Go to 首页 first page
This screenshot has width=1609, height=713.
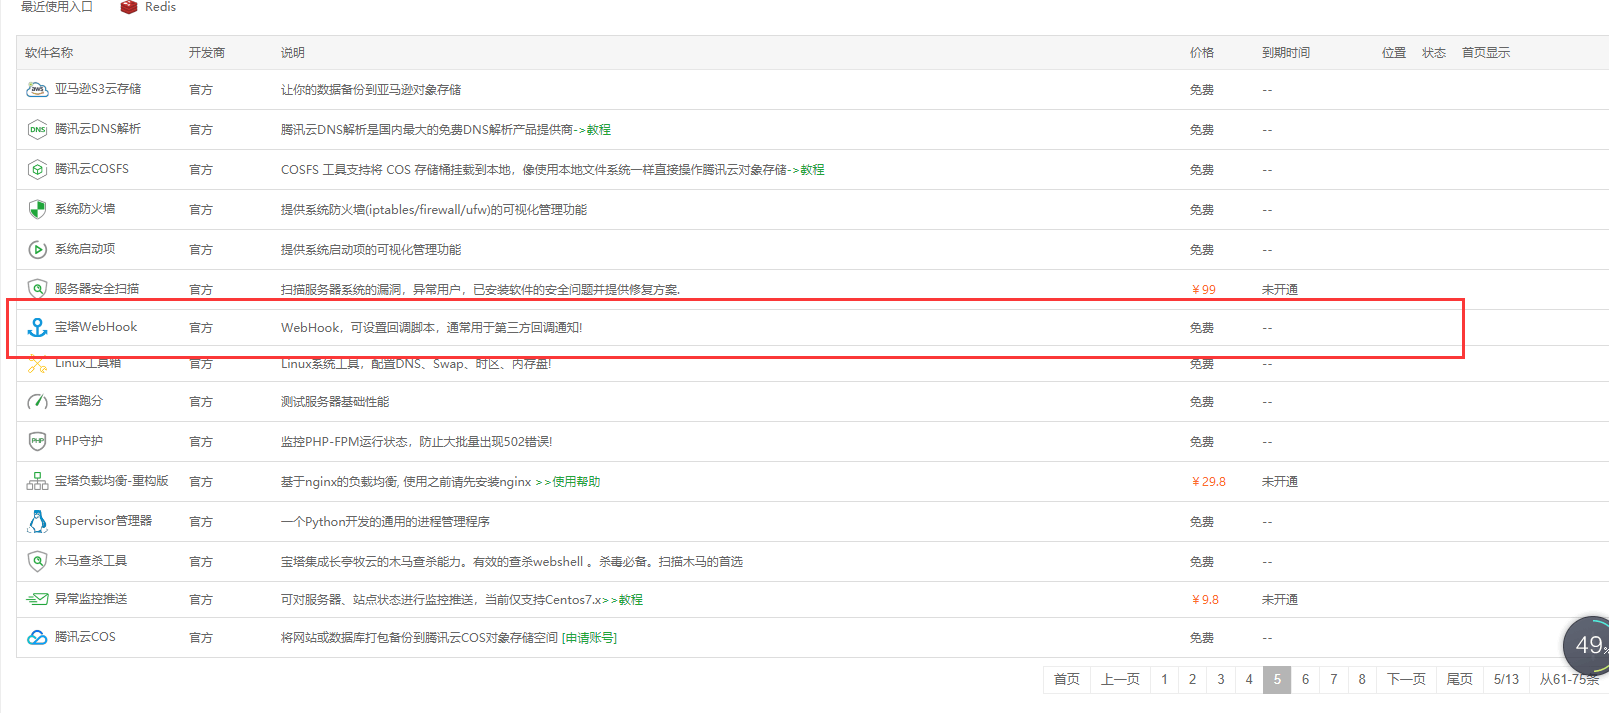[1067, 679]
